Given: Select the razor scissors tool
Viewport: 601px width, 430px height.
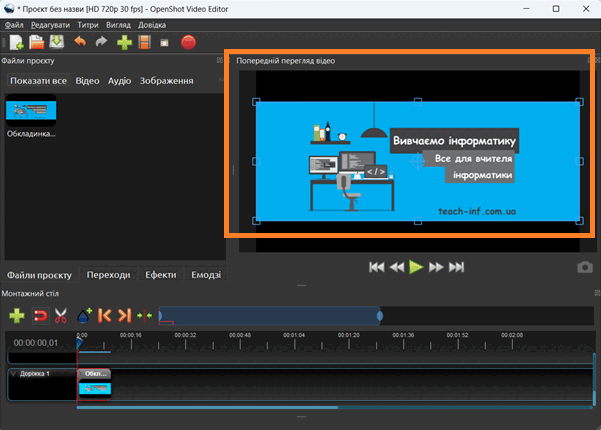Looking at the screenshot, I should (61, 316).
